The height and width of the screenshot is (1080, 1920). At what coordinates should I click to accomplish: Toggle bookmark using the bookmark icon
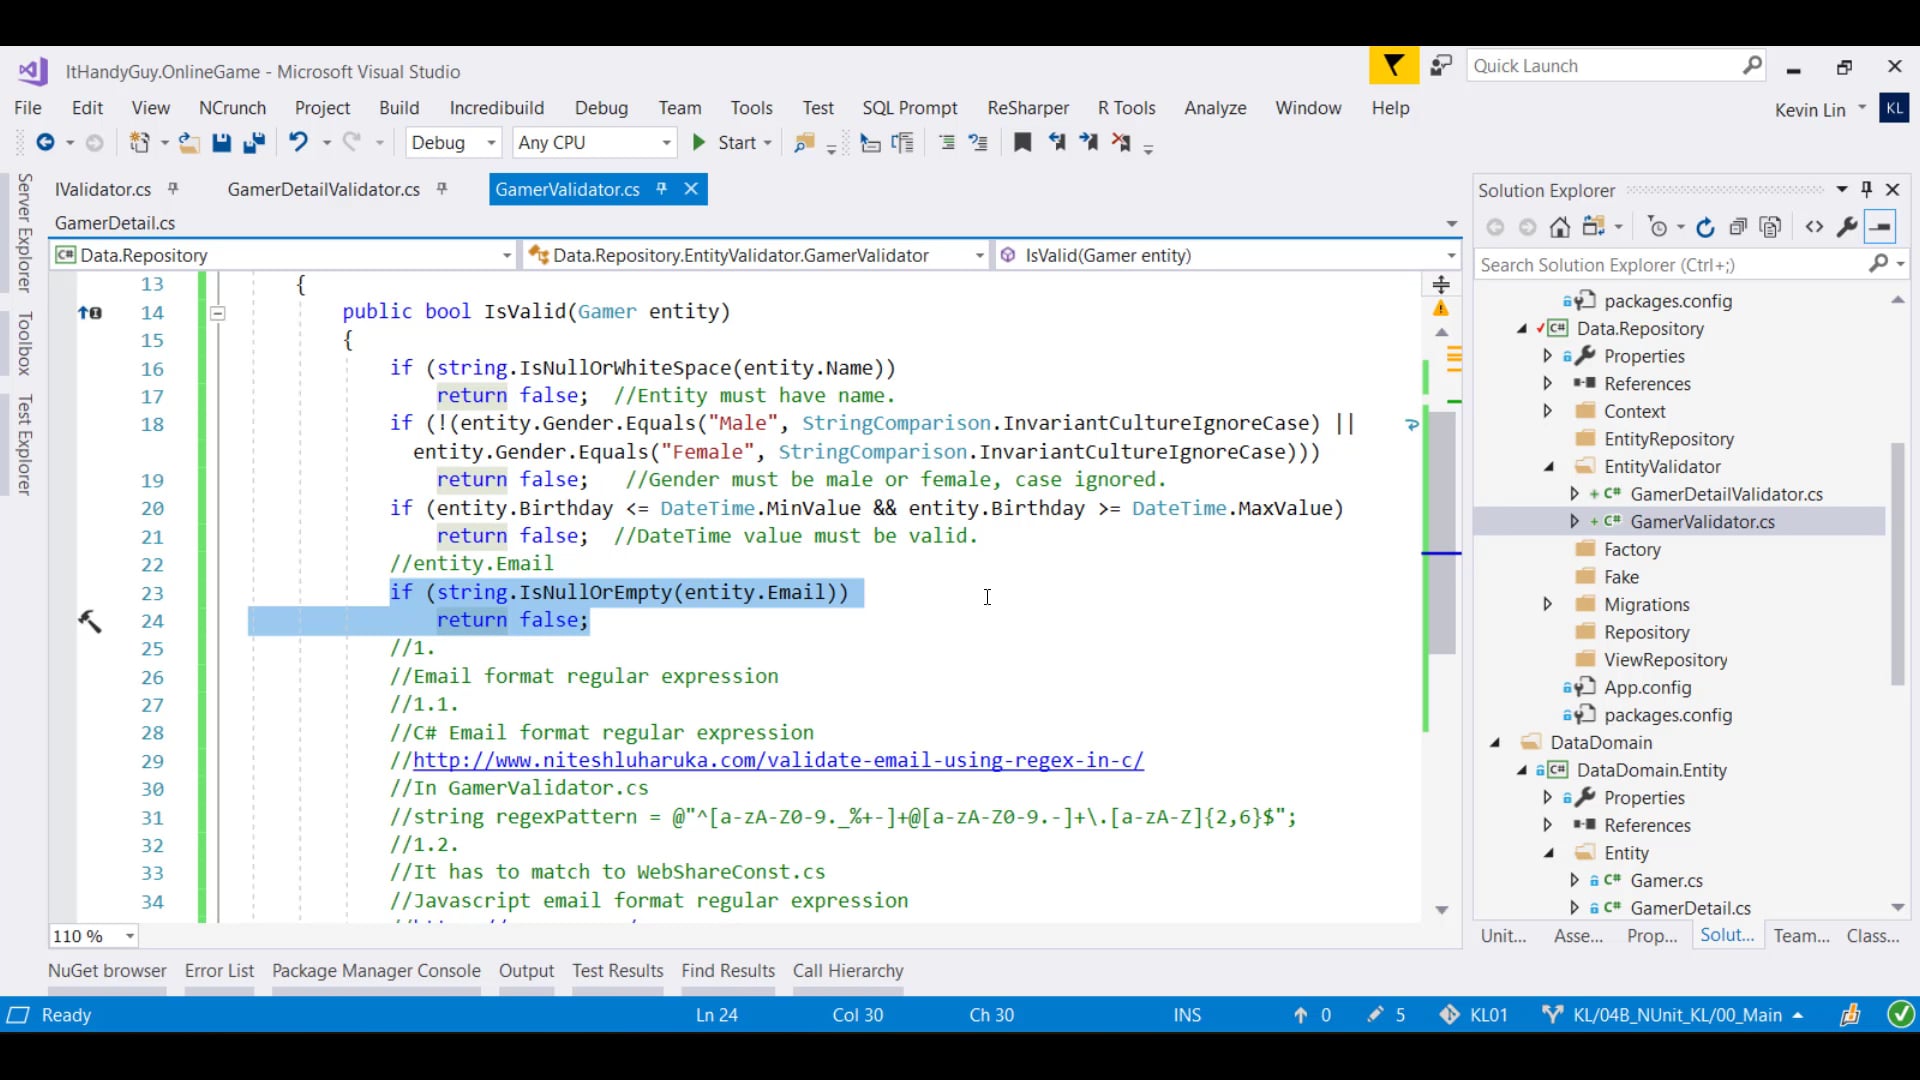click(x=1022, y=143)
